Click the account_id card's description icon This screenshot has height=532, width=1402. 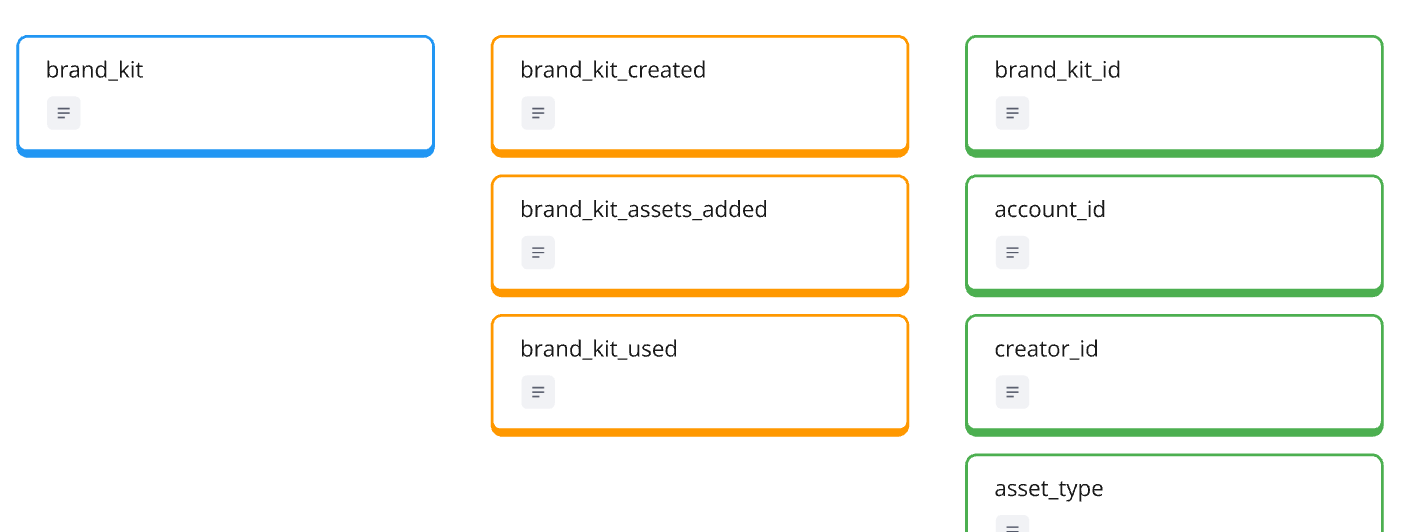[1012, 253]
